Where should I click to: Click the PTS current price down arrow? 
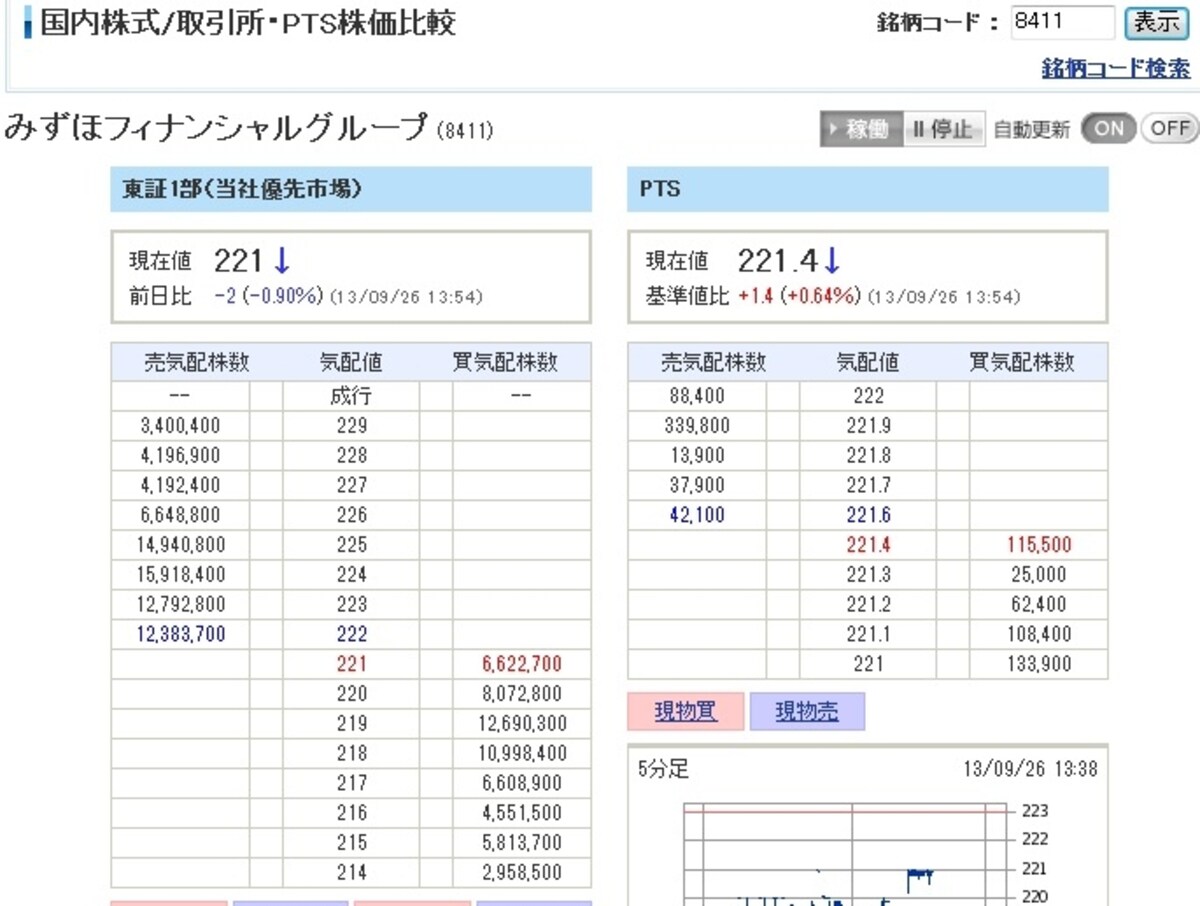(832, 261)
